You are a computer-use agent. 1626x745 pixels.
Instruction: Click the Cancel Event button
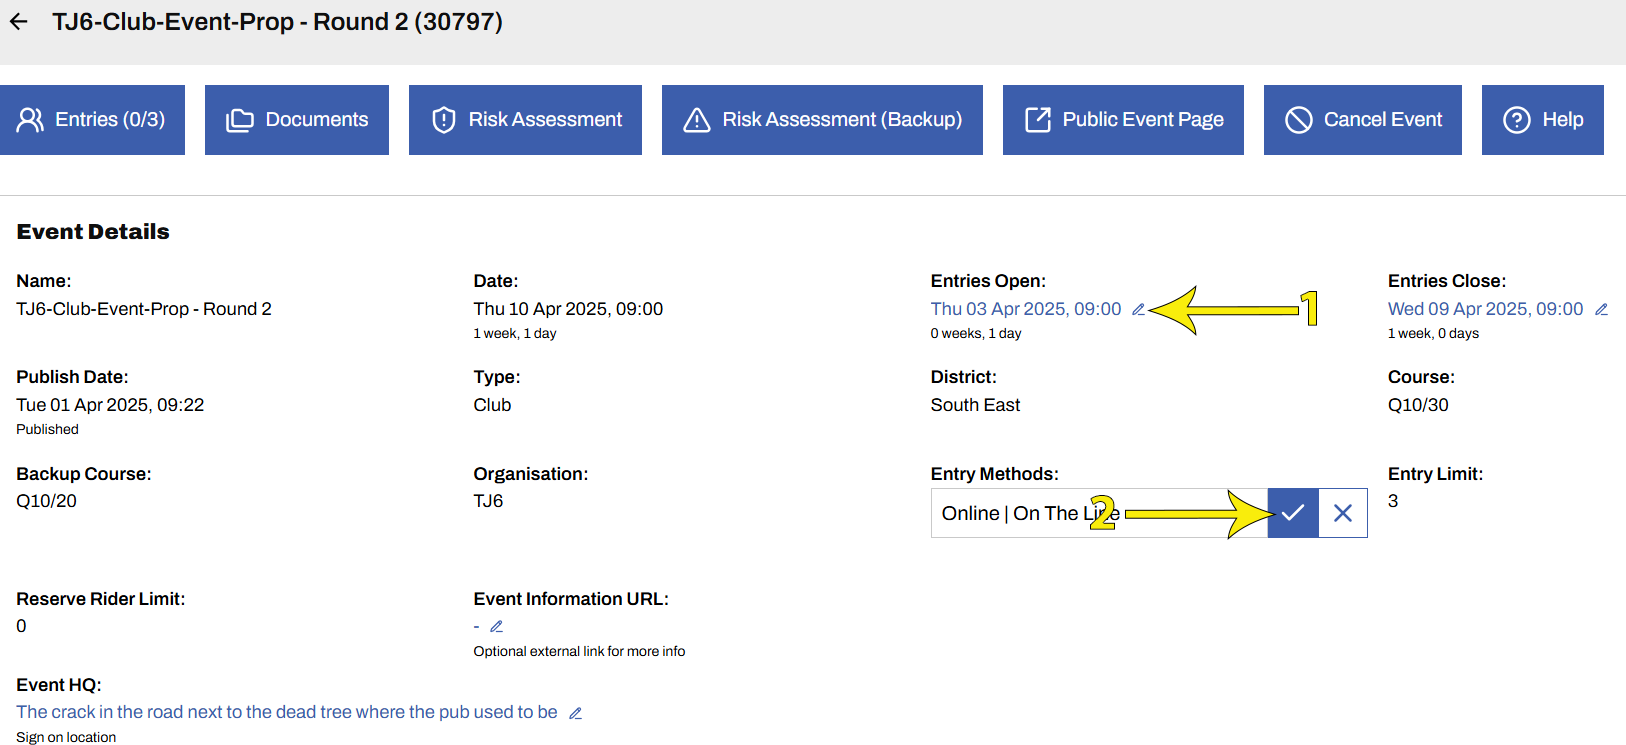point(1363,120)
